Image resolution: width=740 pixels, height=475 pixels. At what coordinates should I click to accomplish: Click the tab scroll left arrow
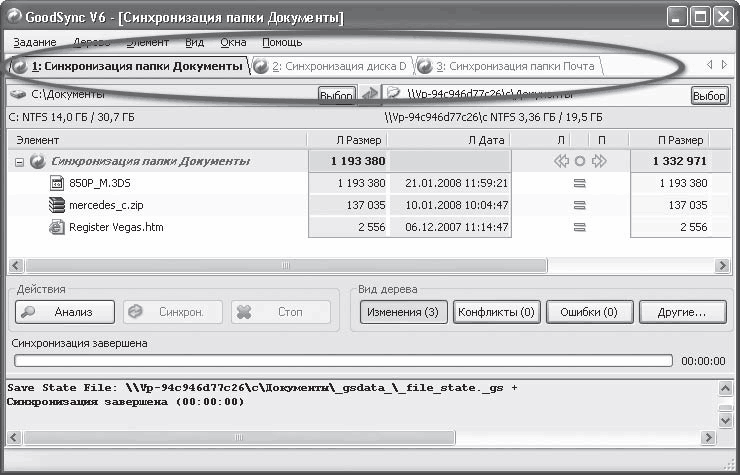coord(709,65)
